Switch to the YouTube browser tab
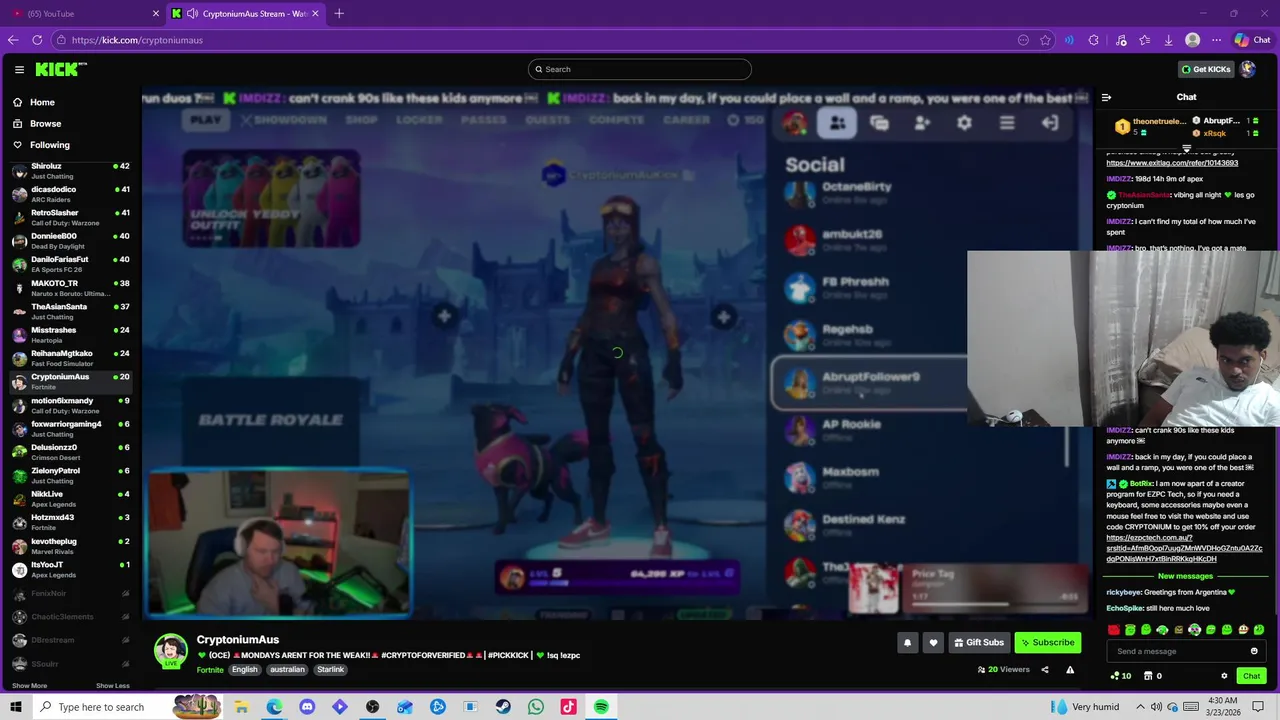 coord(85,13)
